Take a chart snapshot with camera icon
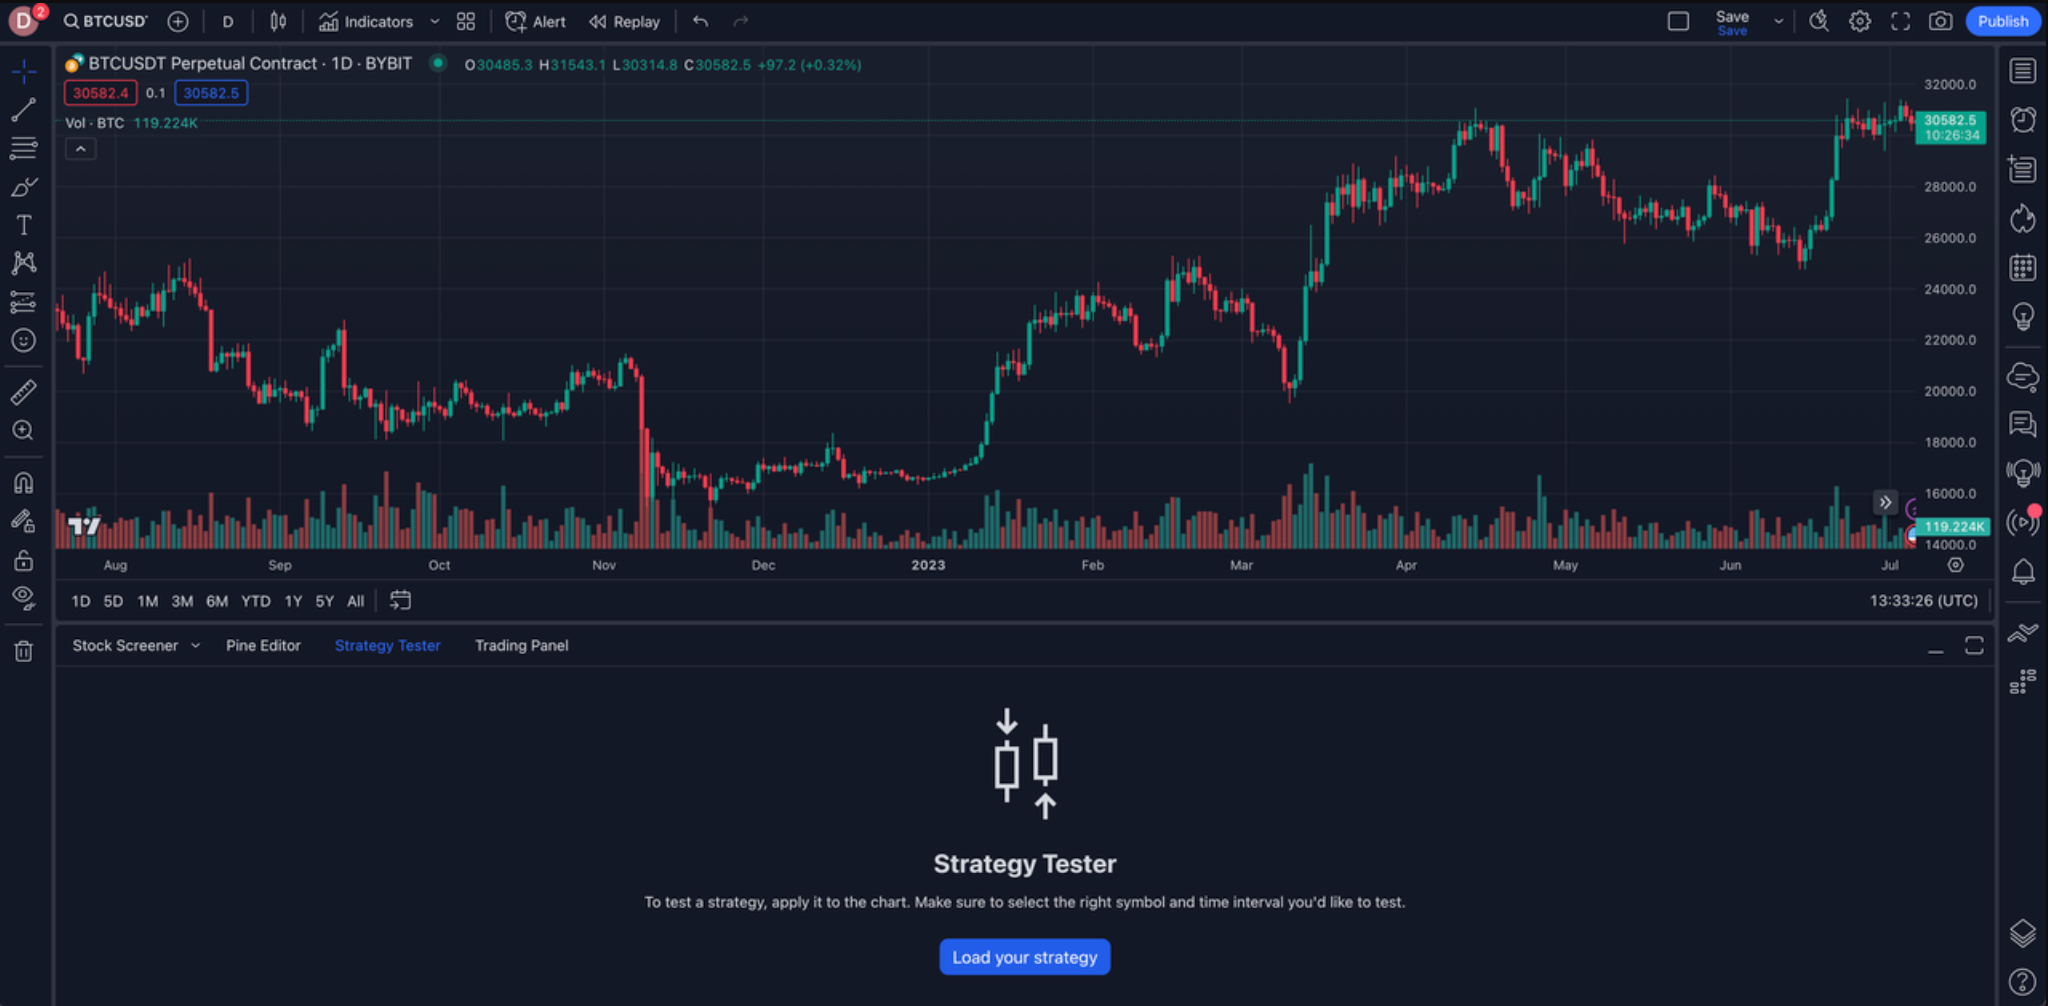 1940,21
